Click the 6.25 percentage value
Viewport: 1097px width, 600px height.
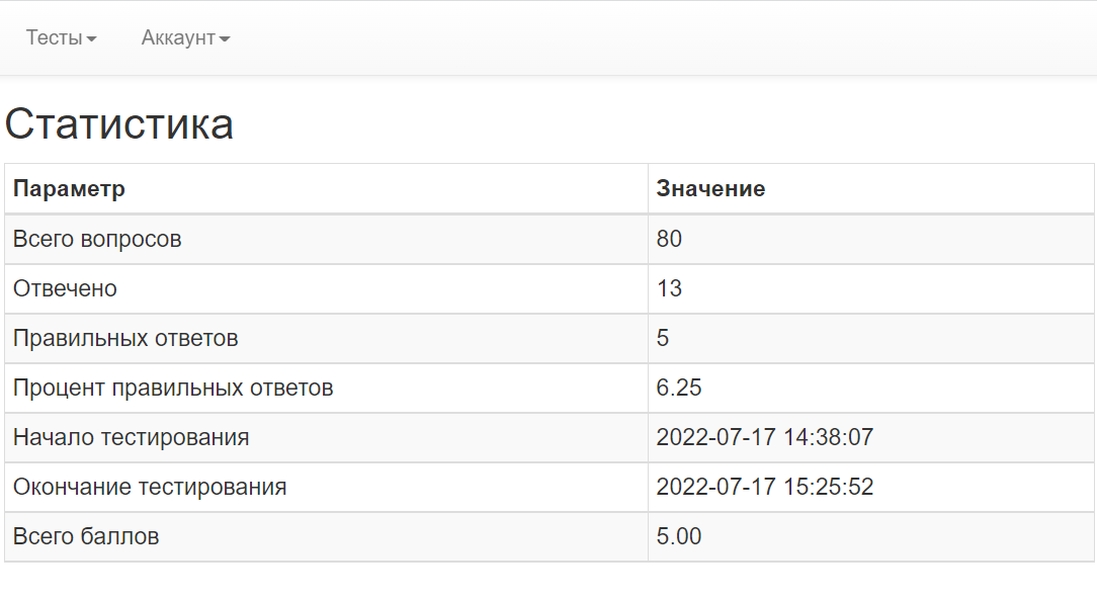point(678,388)
